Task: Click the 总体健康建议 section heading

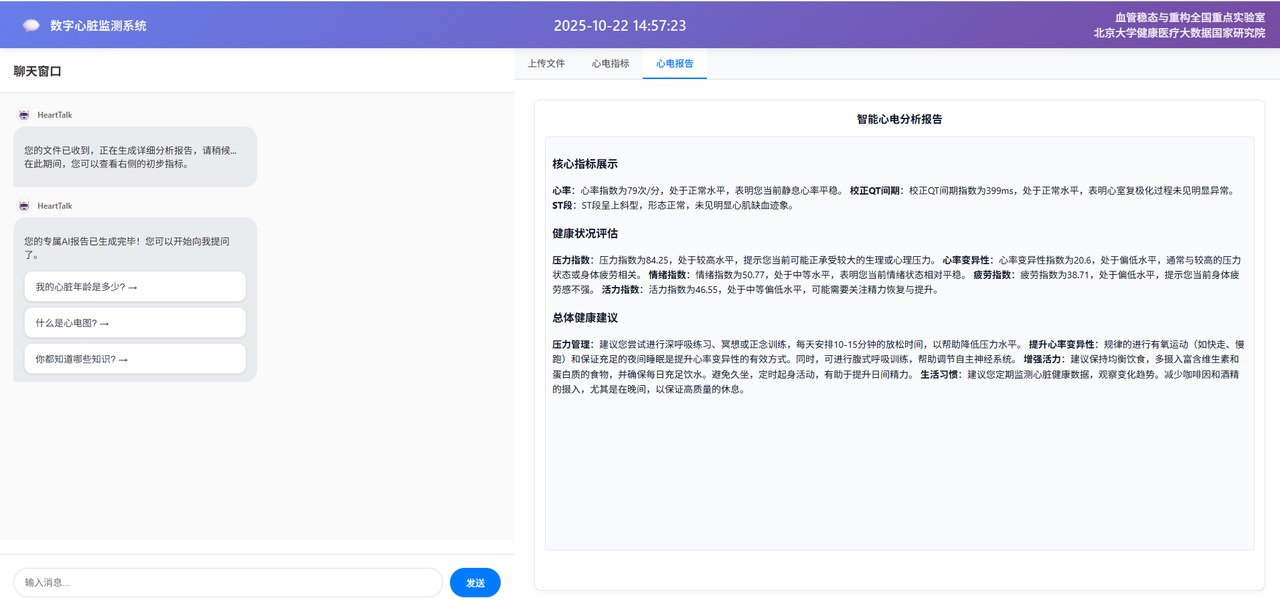Action: [585, 318]
